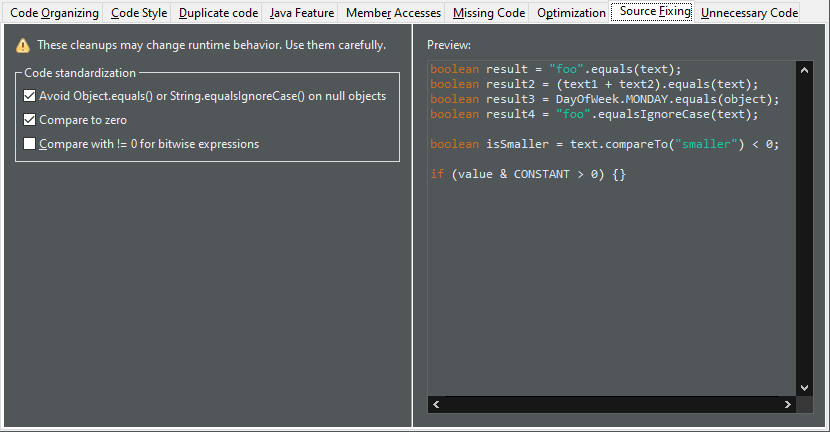Select the Duplicate code tab
The width and height of the screenshot is (830, 432).
tap(218, 13)
